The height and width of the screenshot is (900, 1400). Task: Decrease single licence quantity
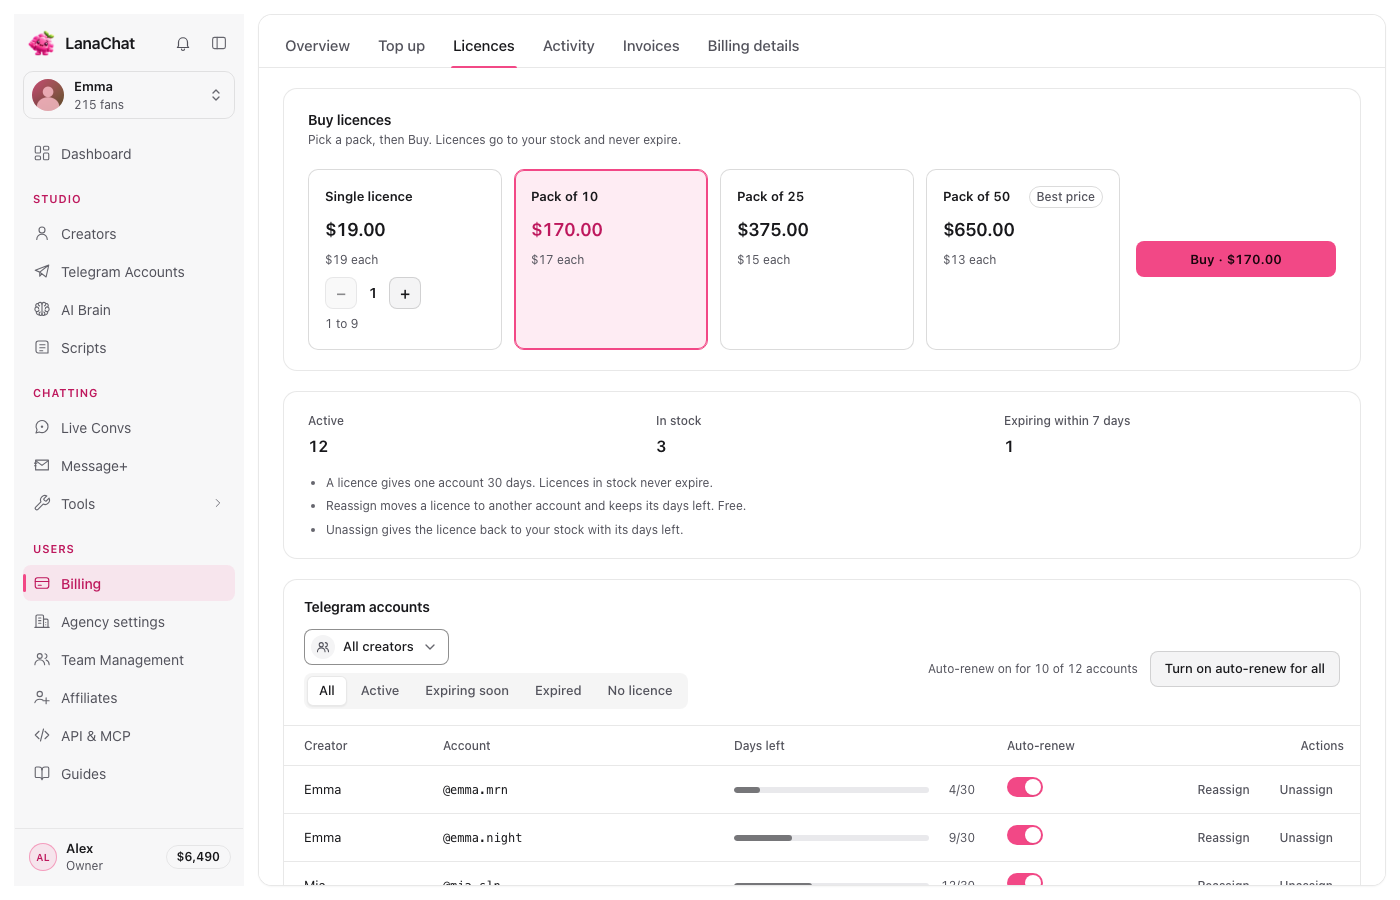click(341, 293)
